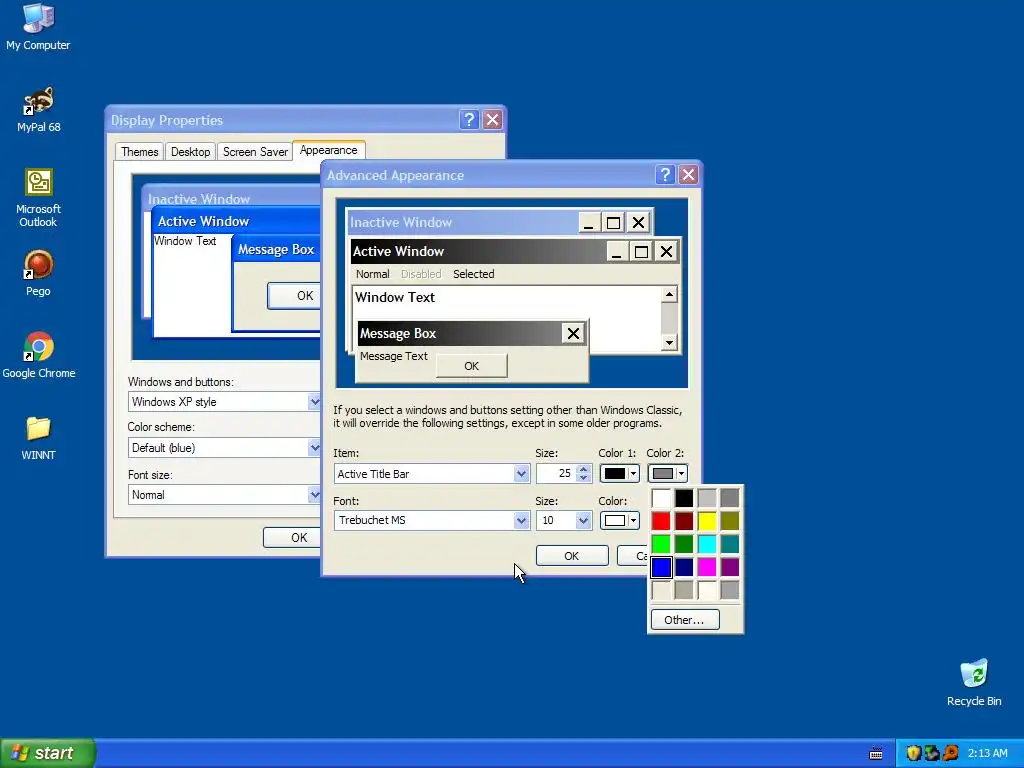Switch to the Themes tab
The height and width of the screenshot is (768, 1024).
tap(139, 152)
